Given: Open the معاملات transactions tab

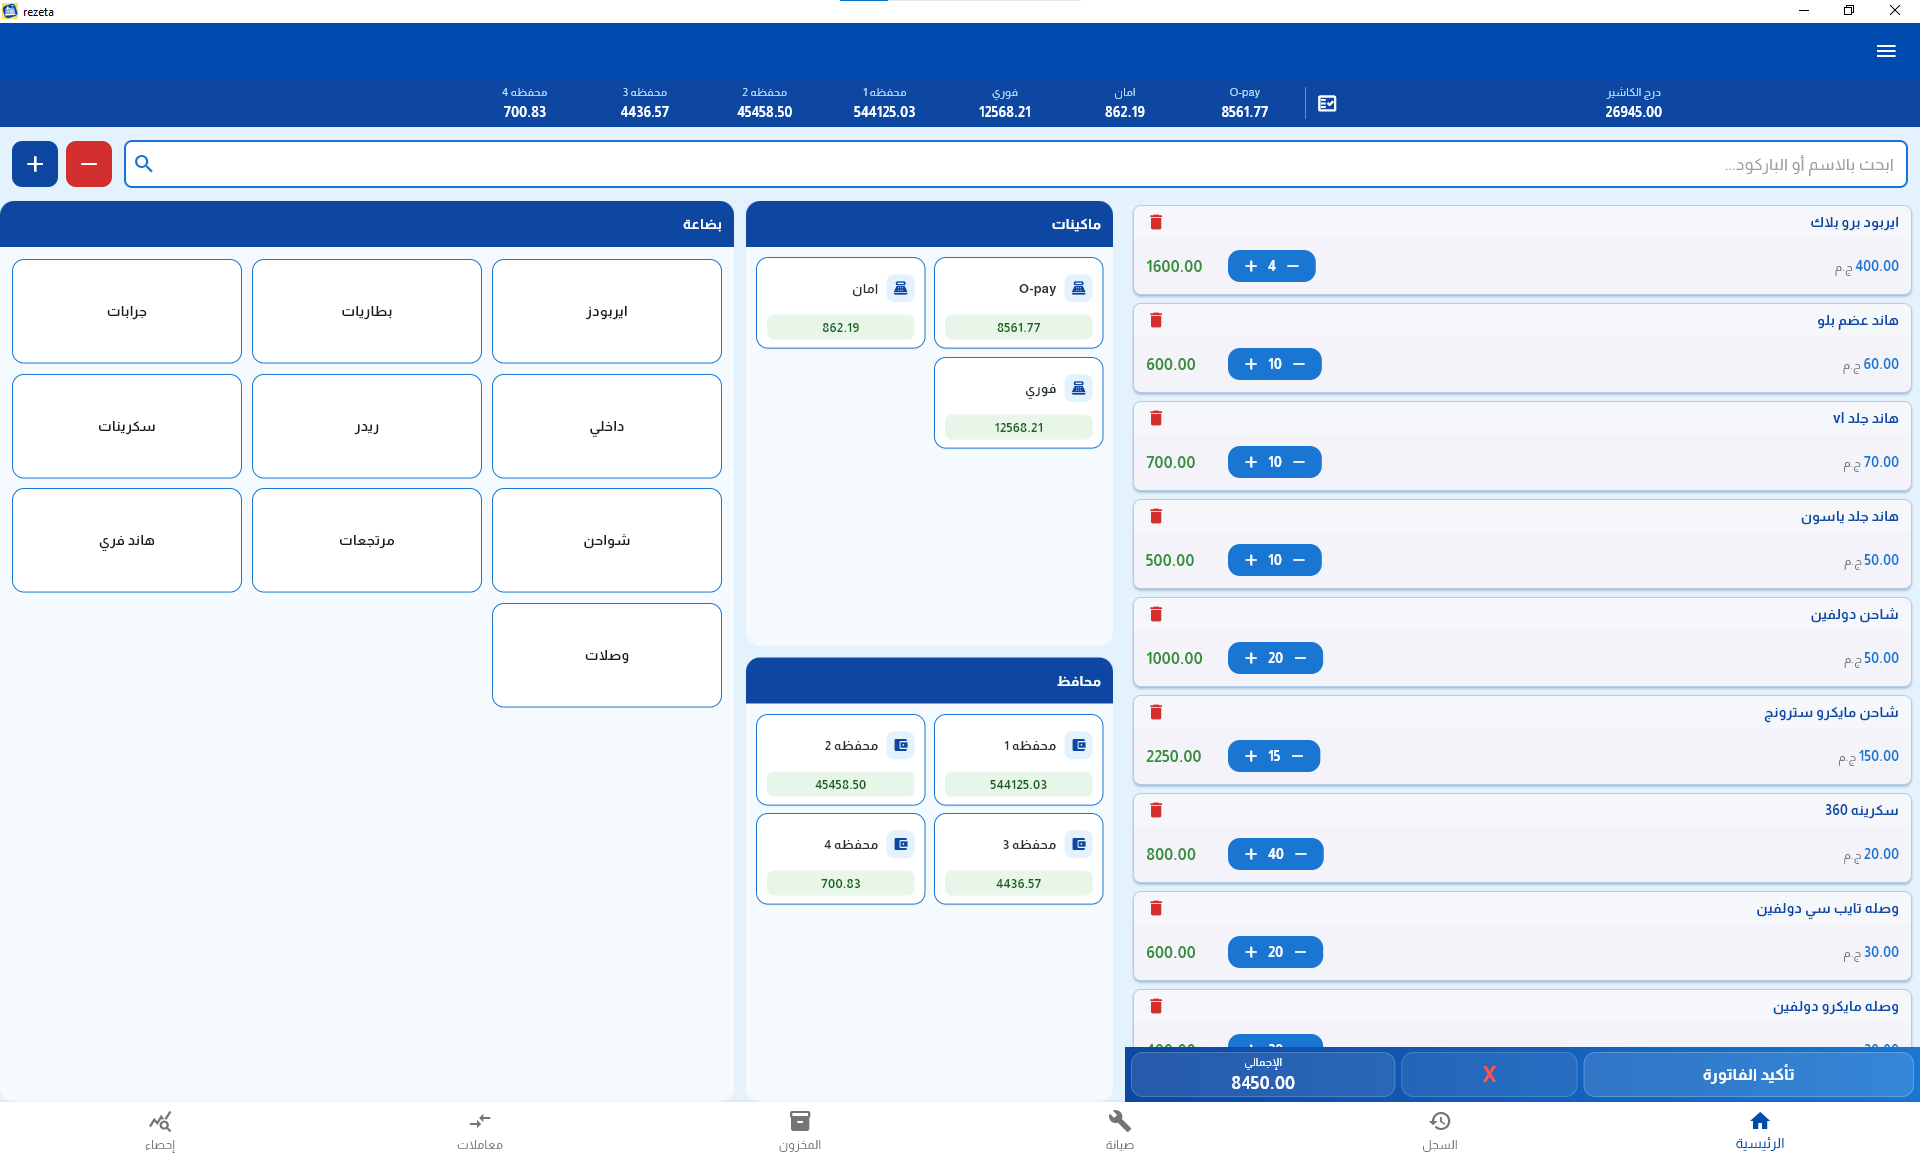Looking at the screenshot, I should point(480,1130).
